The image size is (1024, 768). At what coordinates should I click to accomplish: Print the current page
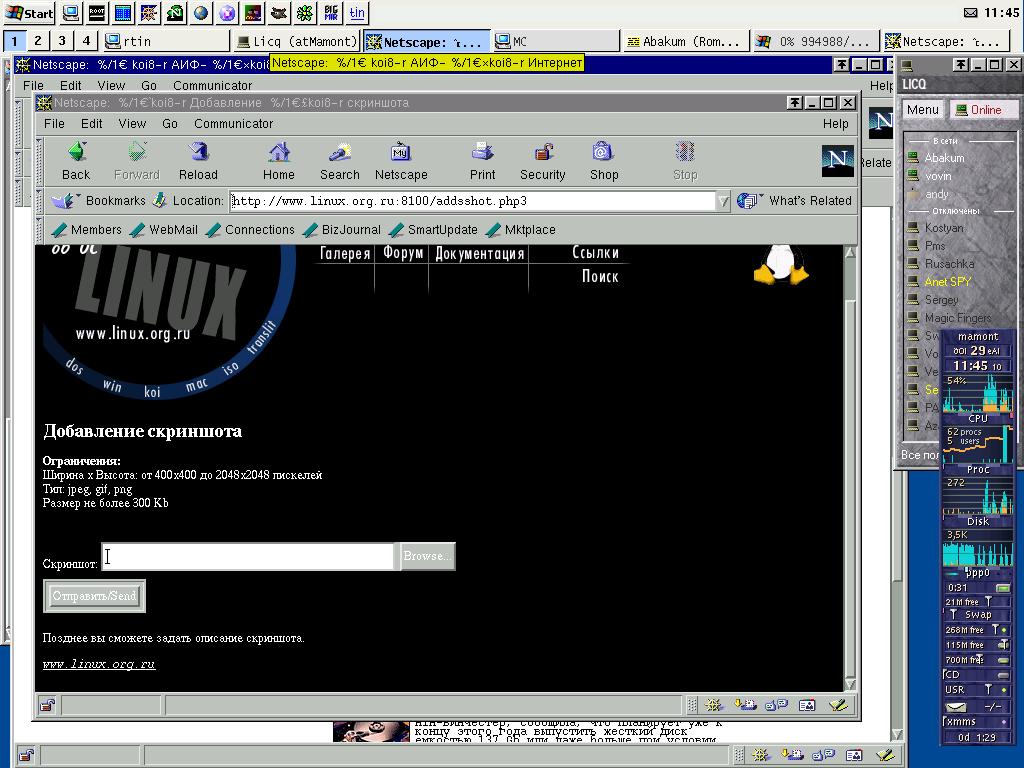click(483, 161)
